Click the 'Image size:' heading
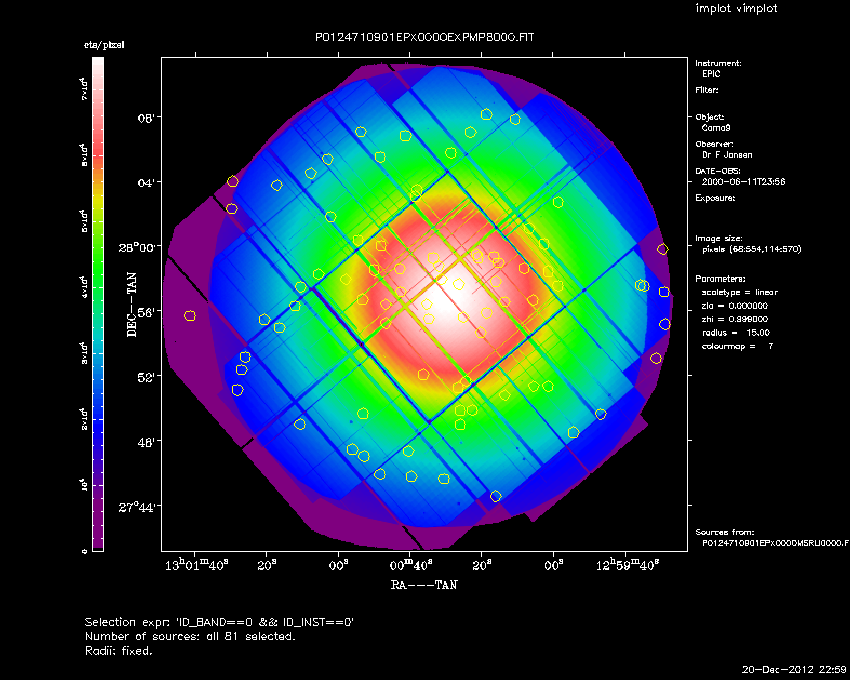This screenshot has width=850, height=680. (719, 239)
